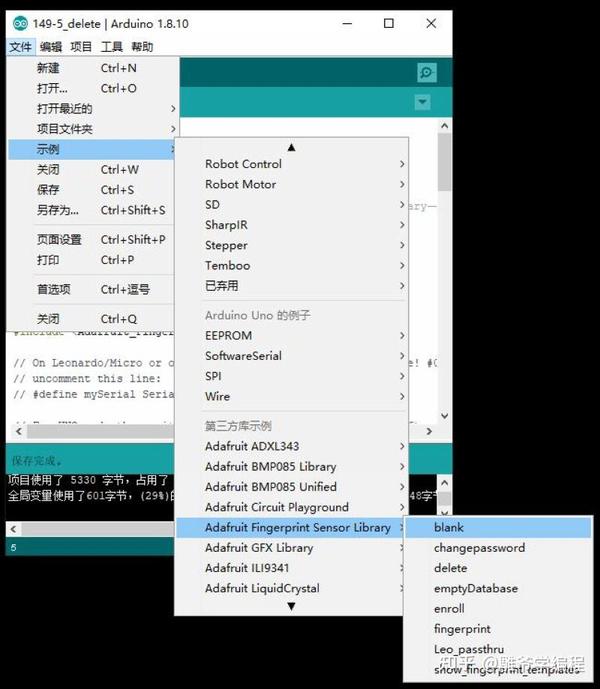Expand the 项目文件夹 submenu
The image size is (600, 689).
[93, 129]
